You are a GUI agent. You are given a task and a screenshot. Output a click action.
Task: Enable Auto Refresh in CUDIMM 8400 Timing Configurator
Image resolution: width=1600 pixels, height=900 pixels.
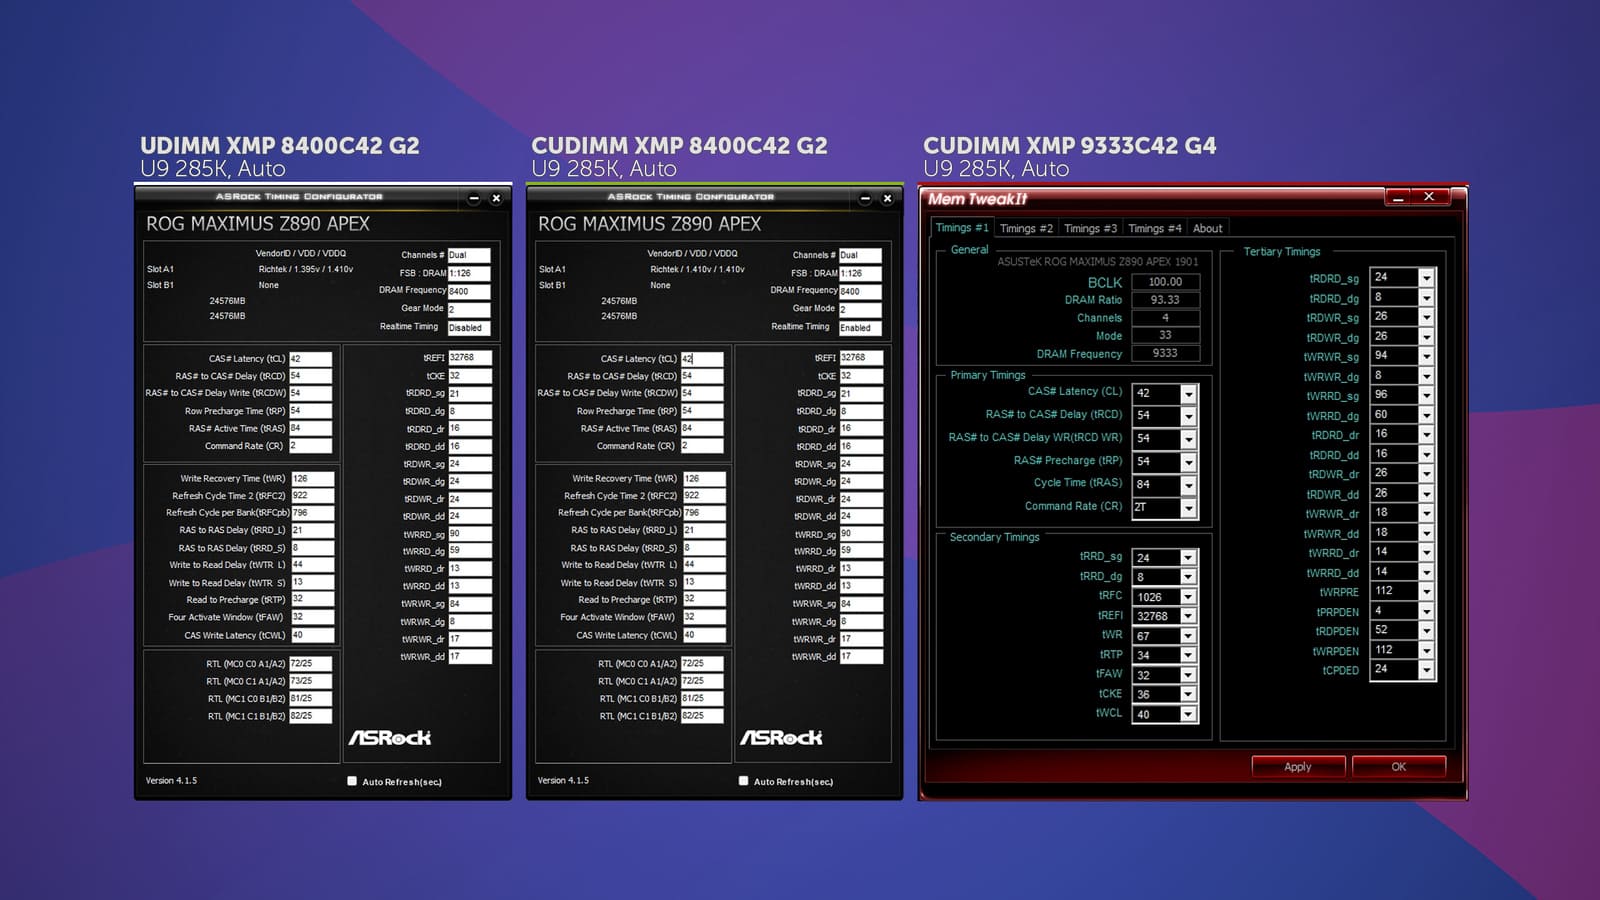pos(743,781)
